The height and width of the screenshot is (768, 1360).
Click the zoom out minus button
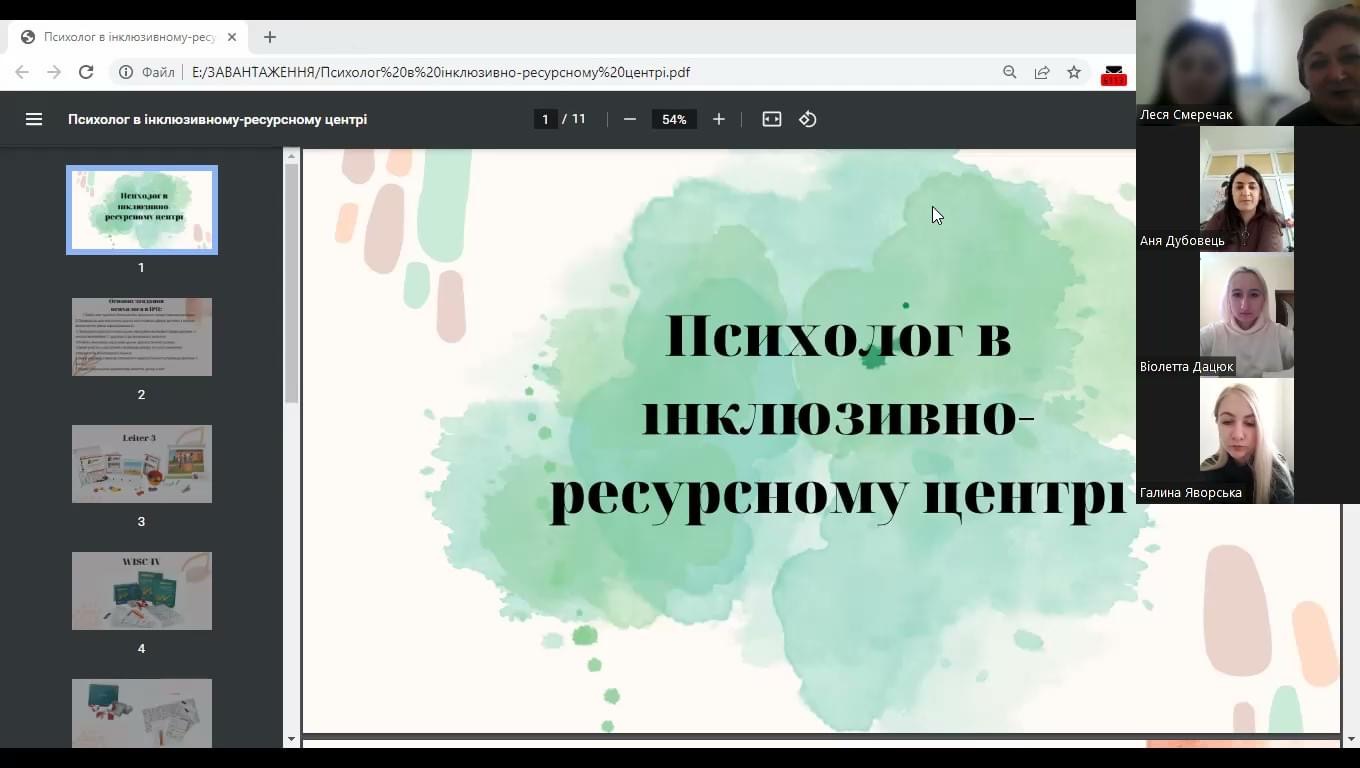[x=630, y=119]
